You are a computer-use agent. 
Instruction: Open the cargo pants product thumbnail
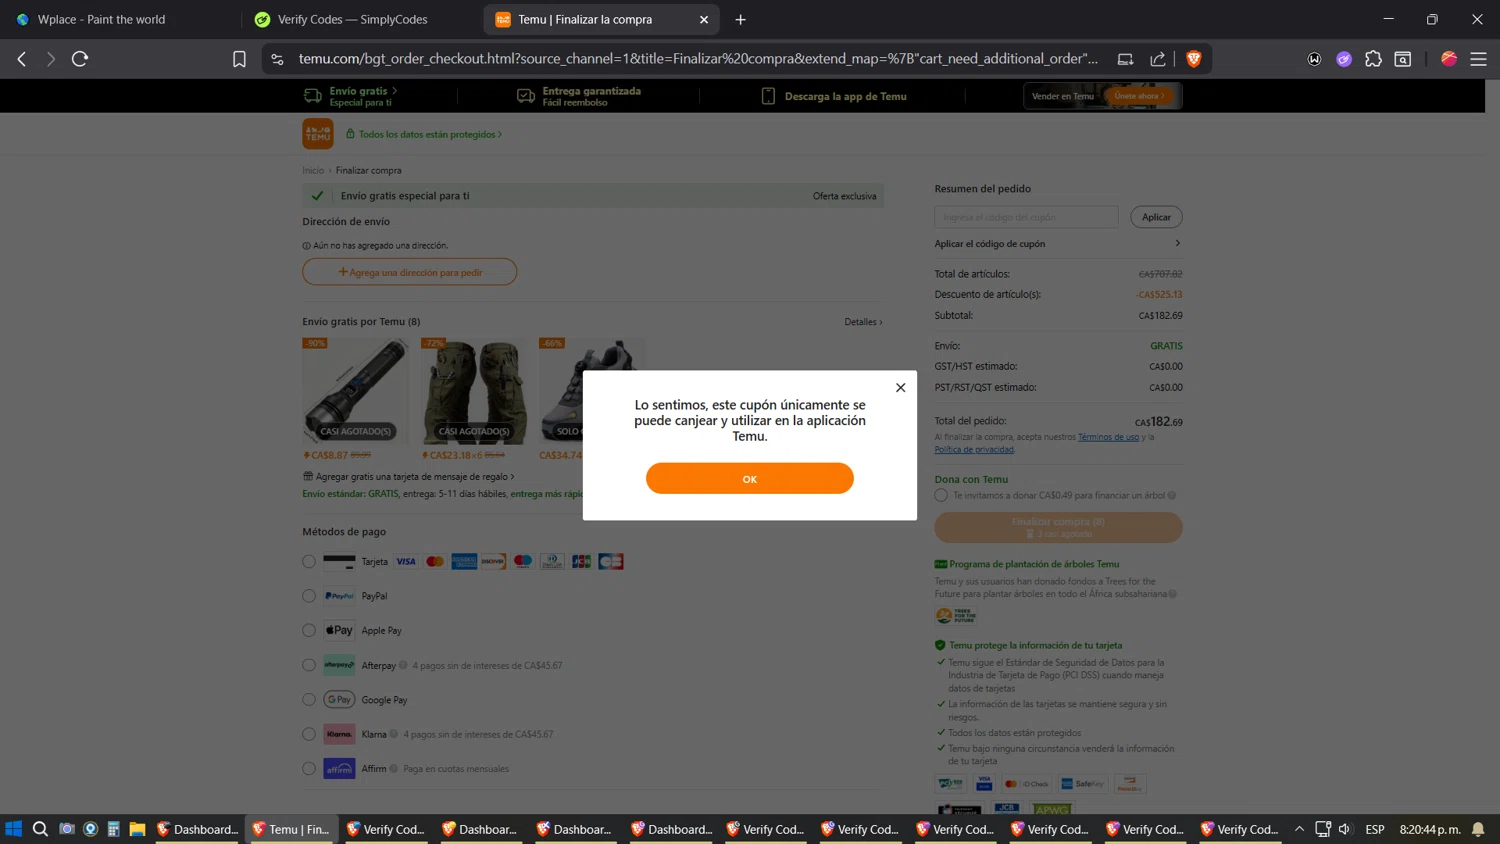coord(474,391)
